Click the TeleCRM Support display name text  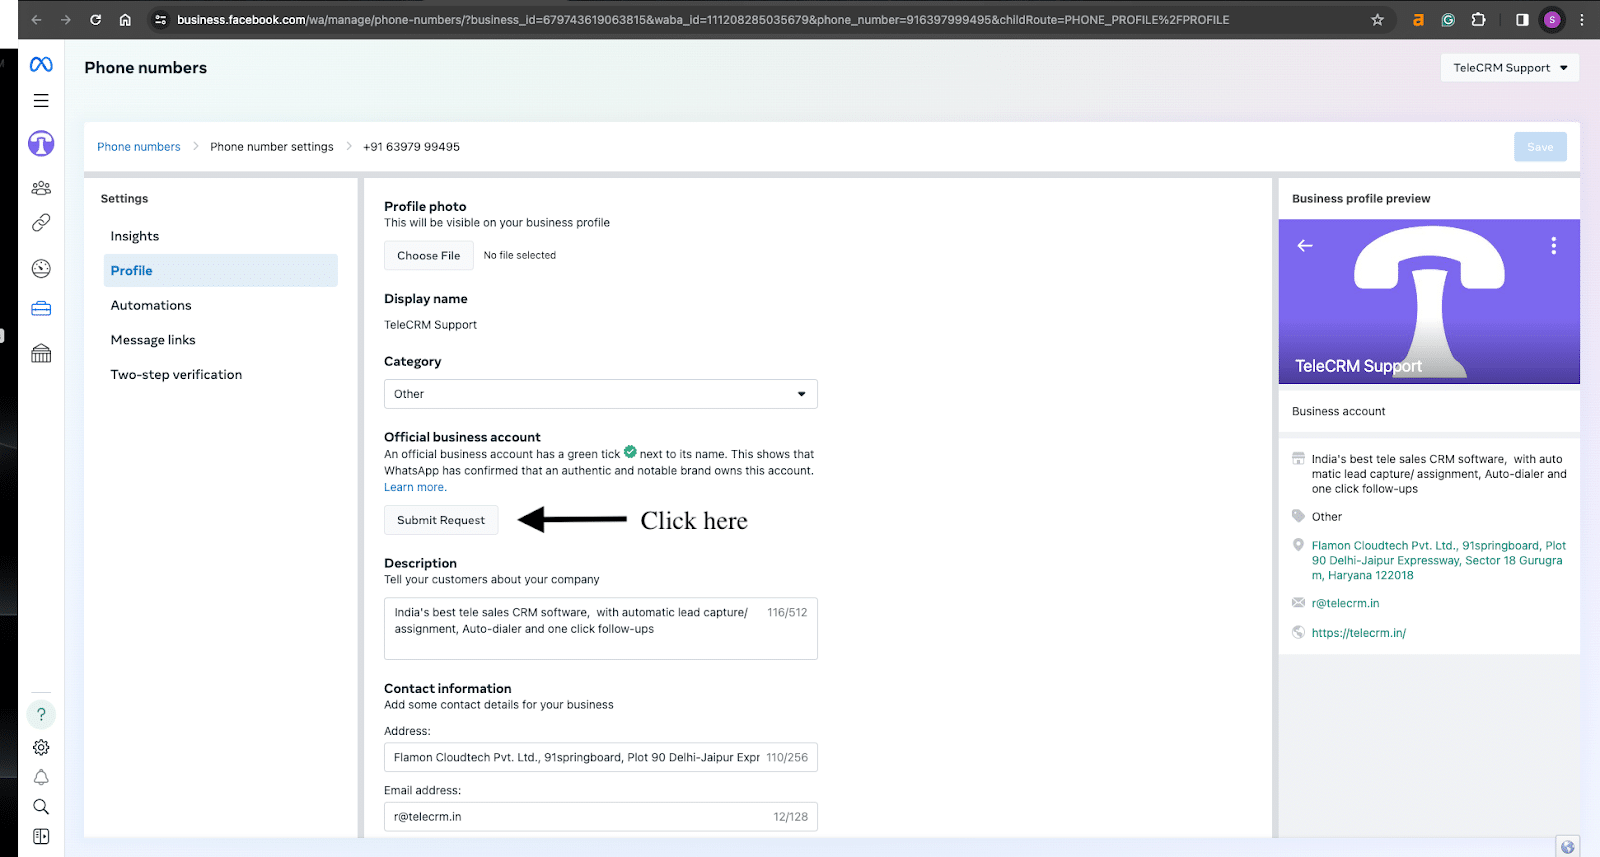tap(430, 325)
